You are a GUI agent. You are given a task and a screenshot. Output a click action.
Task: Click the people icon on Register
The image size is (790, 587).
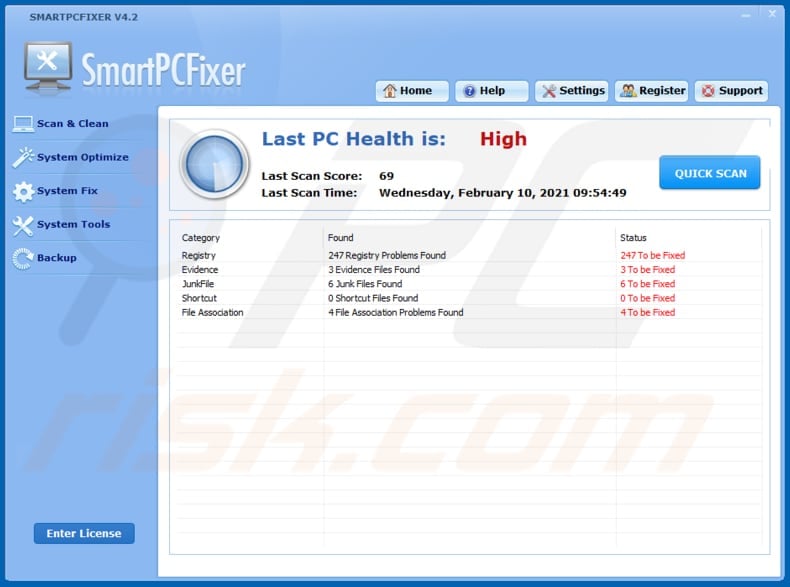coord(628,91)
